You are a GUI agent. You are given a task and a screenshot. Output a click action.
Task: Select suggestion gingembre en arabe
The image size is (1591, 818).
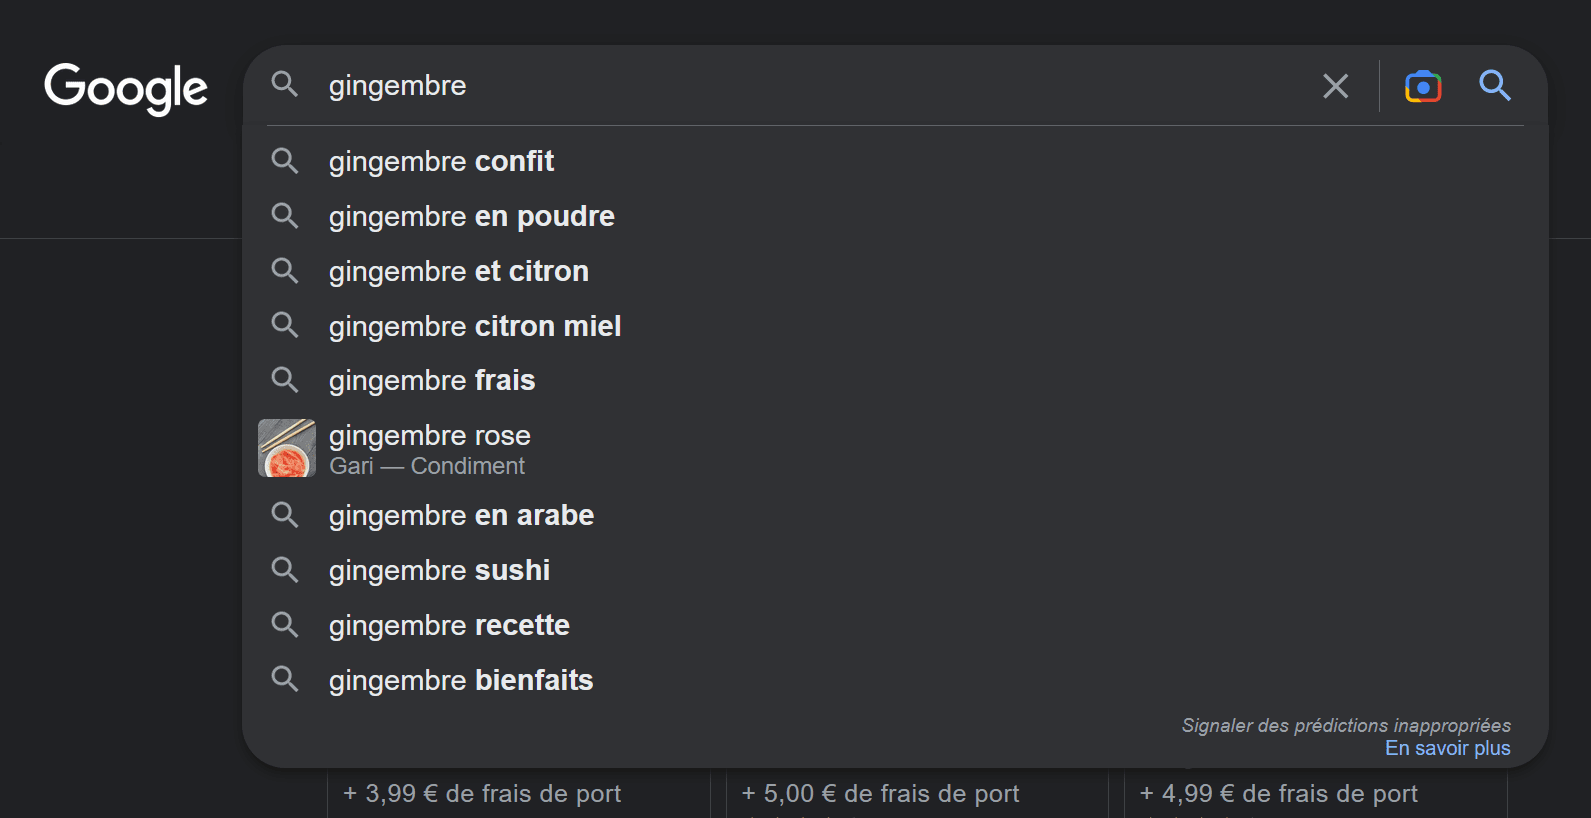(461, 515)
